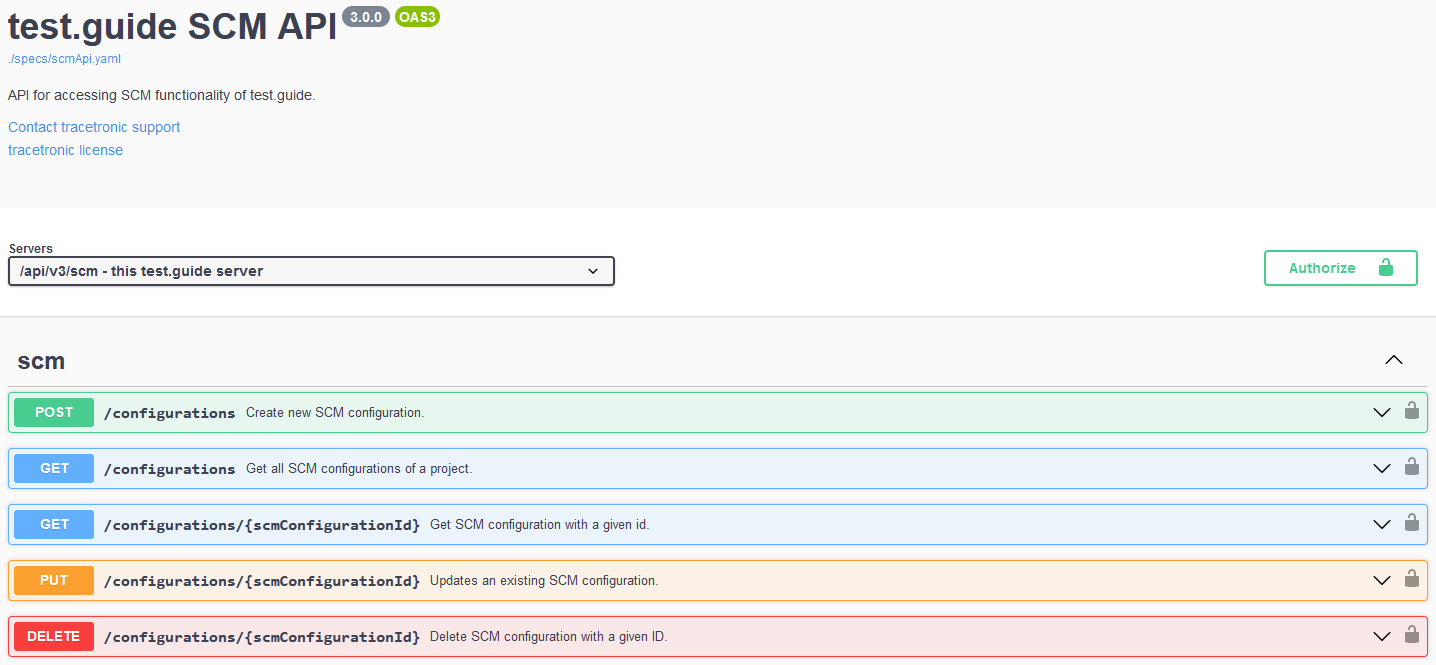Click the lock icon on POST /configurations
The image size is (1436, 665).
tap(1411, 411)
